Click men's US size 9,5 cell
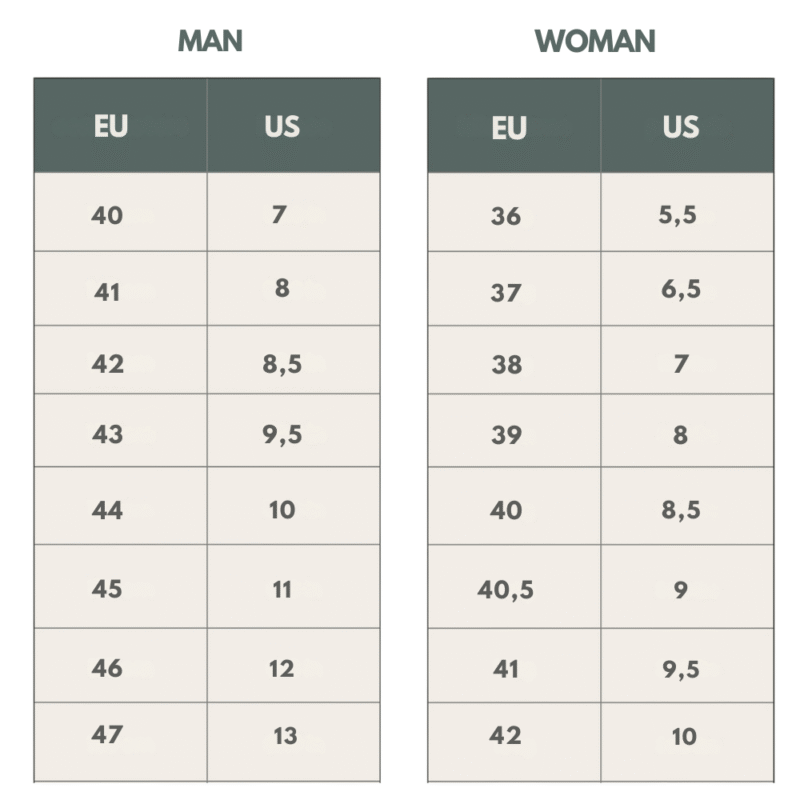800x800 pixels. [293, 430]
